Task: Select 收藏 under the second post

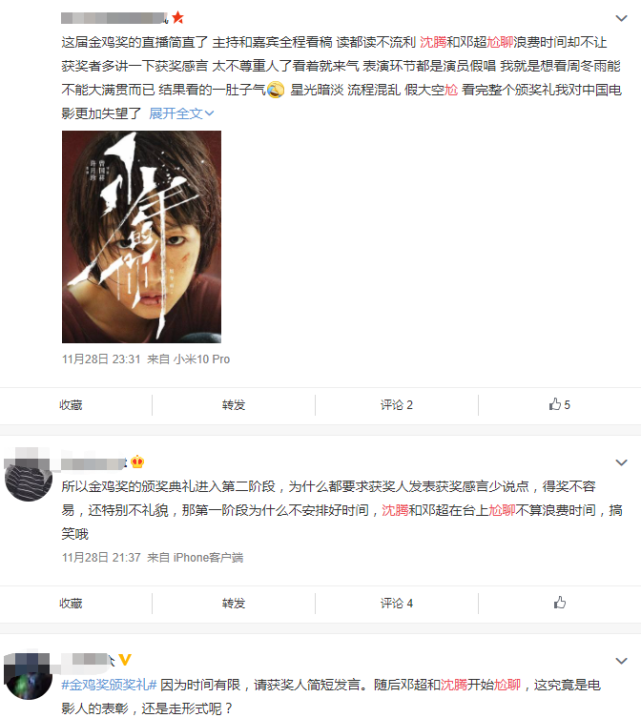Action: point(71,603)
